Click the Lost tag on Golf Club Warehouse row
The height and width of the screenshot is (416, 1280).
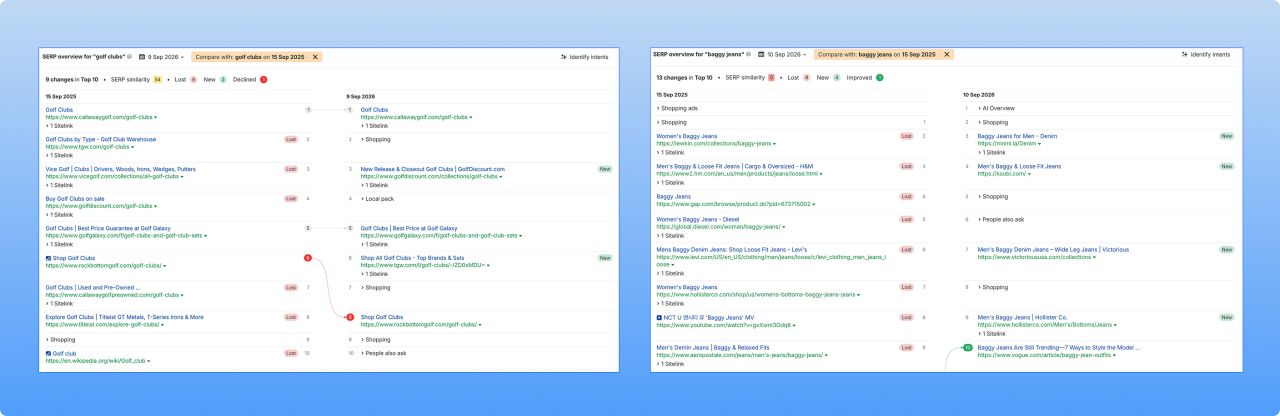(291, 139)
